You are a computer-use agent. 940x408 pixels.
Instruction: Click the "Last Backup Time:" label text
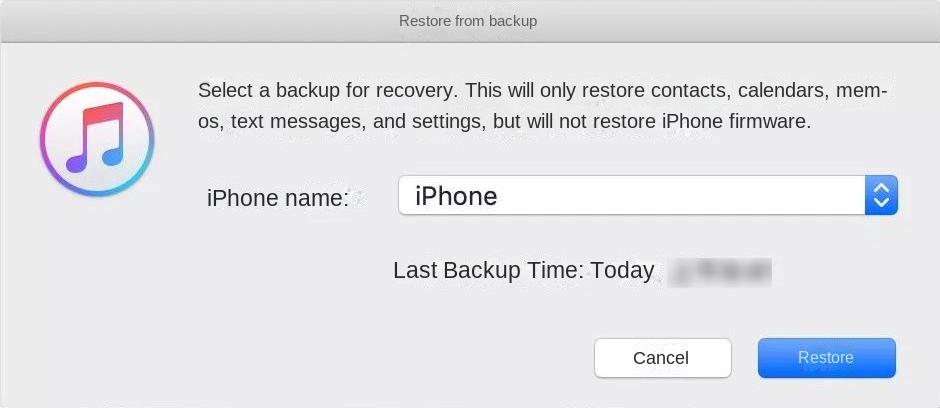tap(488, 270)
